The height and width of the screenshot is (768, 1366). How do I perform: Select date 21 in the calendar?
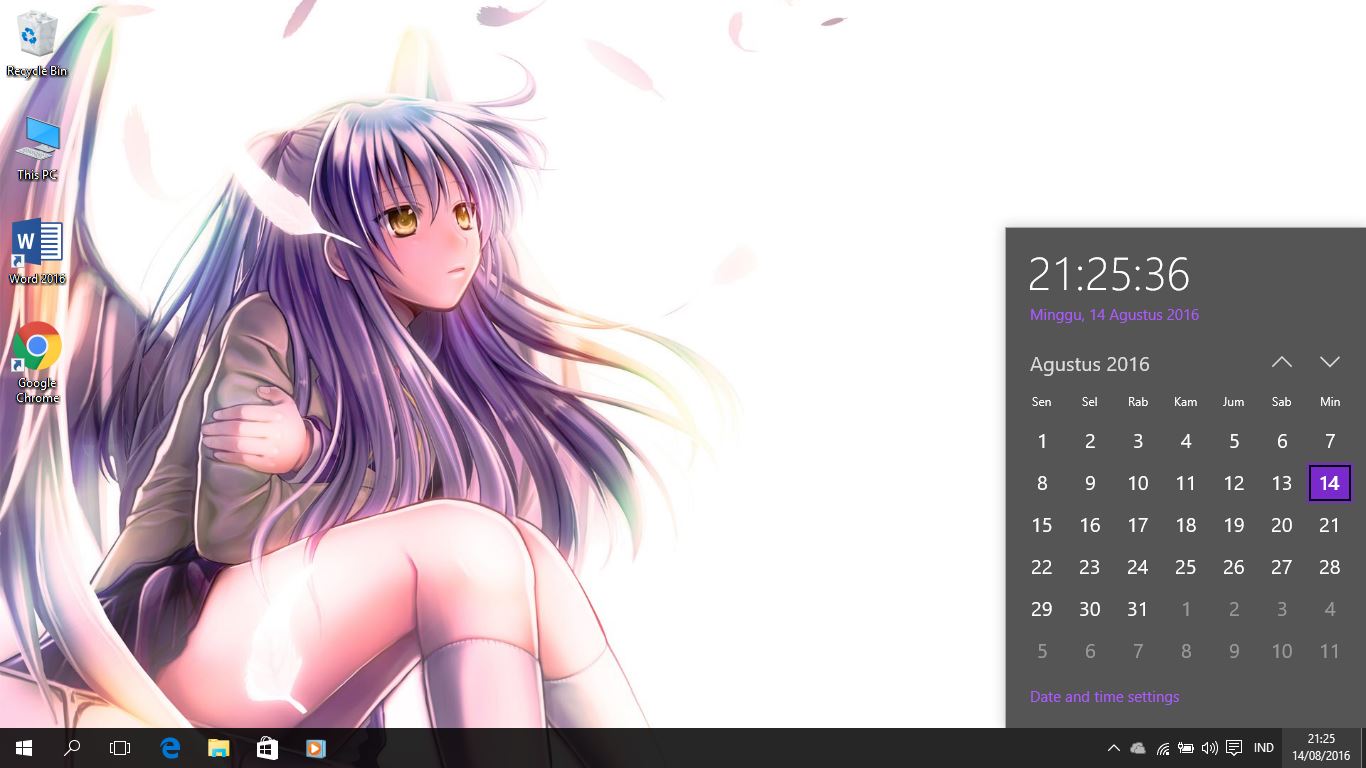coord(1330,525)
